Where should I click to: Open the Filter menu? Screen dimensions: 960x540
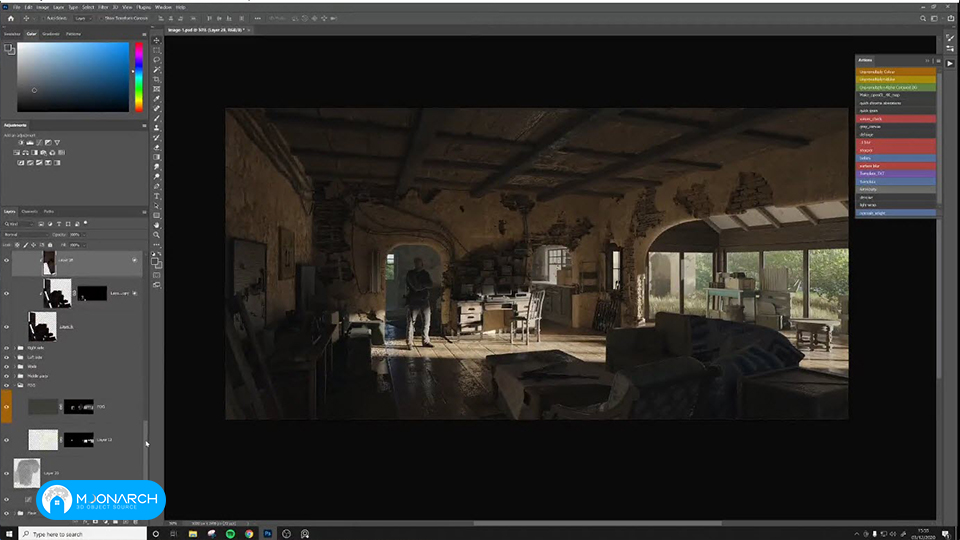(103, 7)
